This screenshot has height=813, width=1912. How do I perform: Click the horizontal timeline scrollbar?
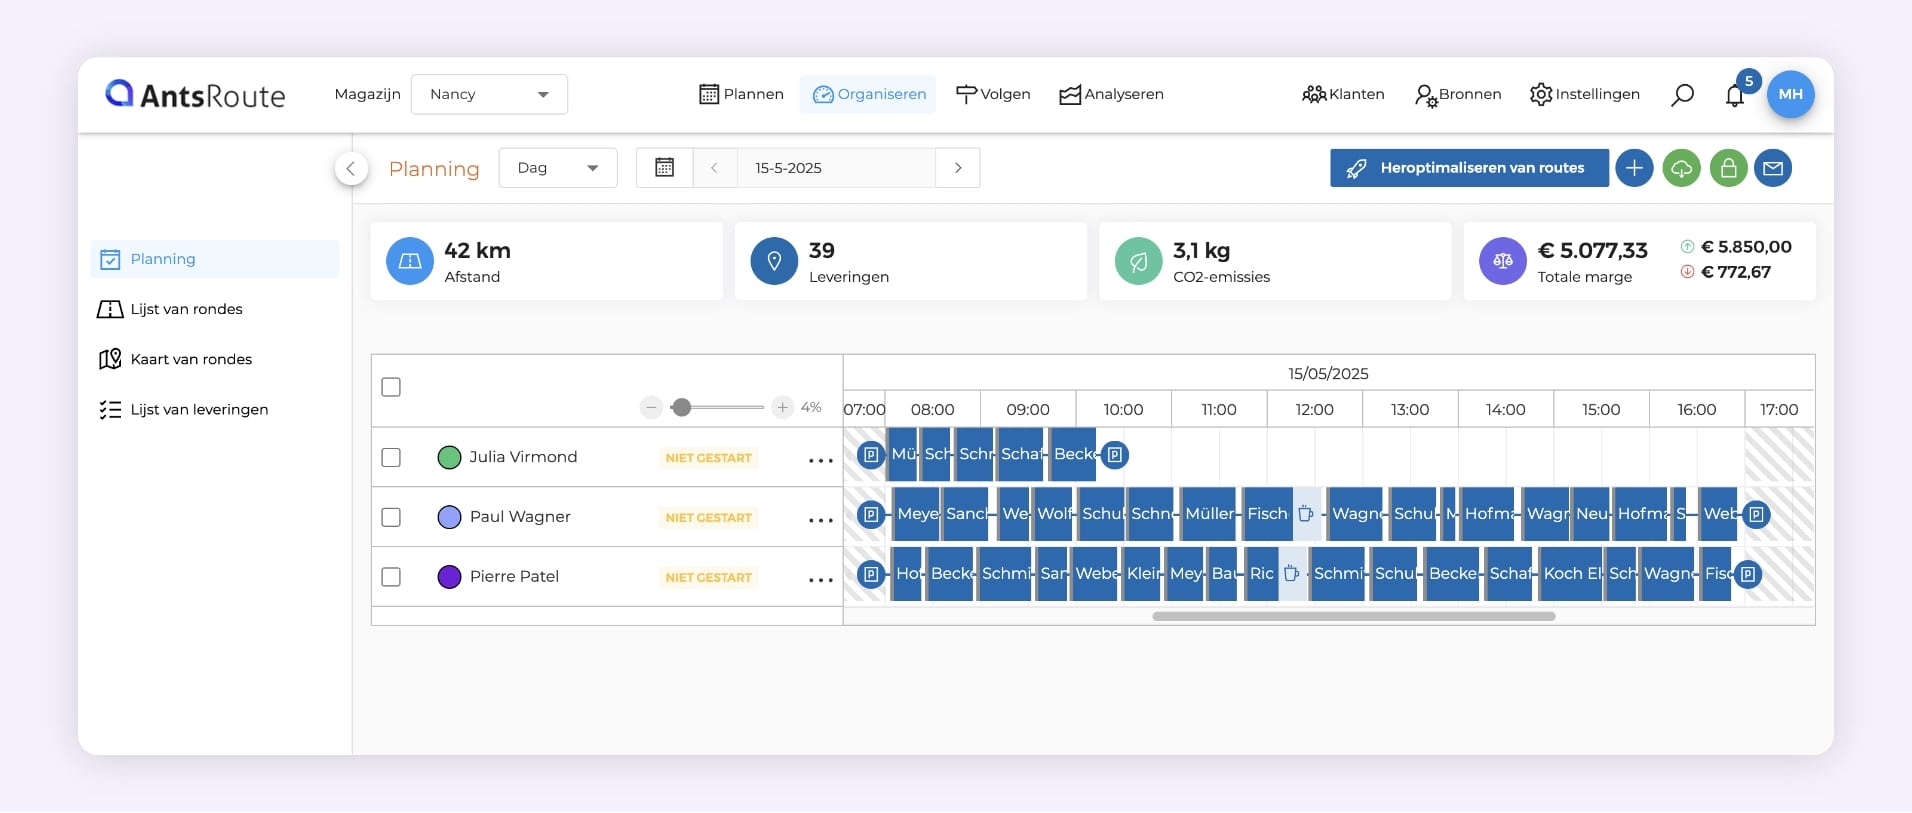click(1353, 616)
